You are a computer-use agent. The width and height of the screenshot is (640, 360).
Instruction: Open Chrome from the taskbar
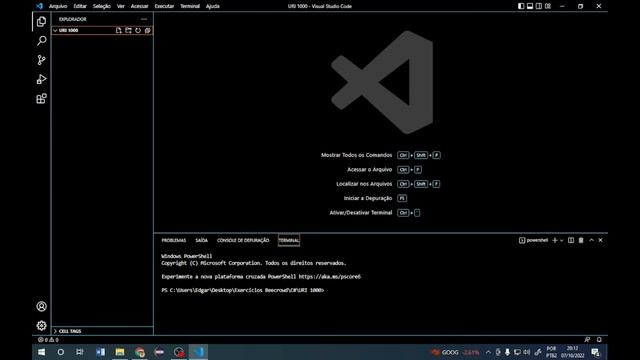click(140, 352)
